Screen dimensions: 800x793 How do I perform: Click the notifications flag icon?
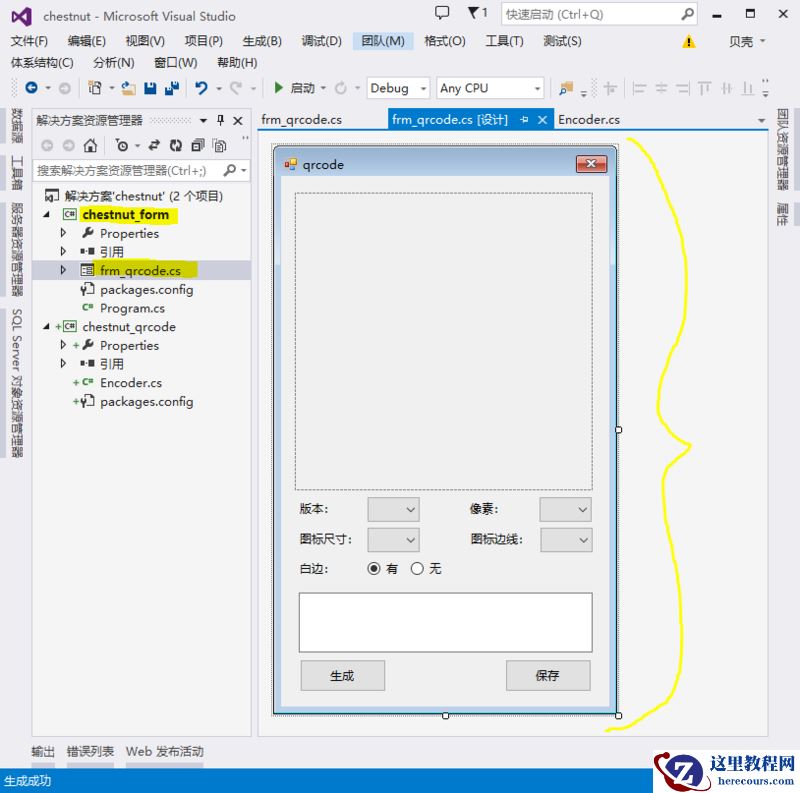475,13
